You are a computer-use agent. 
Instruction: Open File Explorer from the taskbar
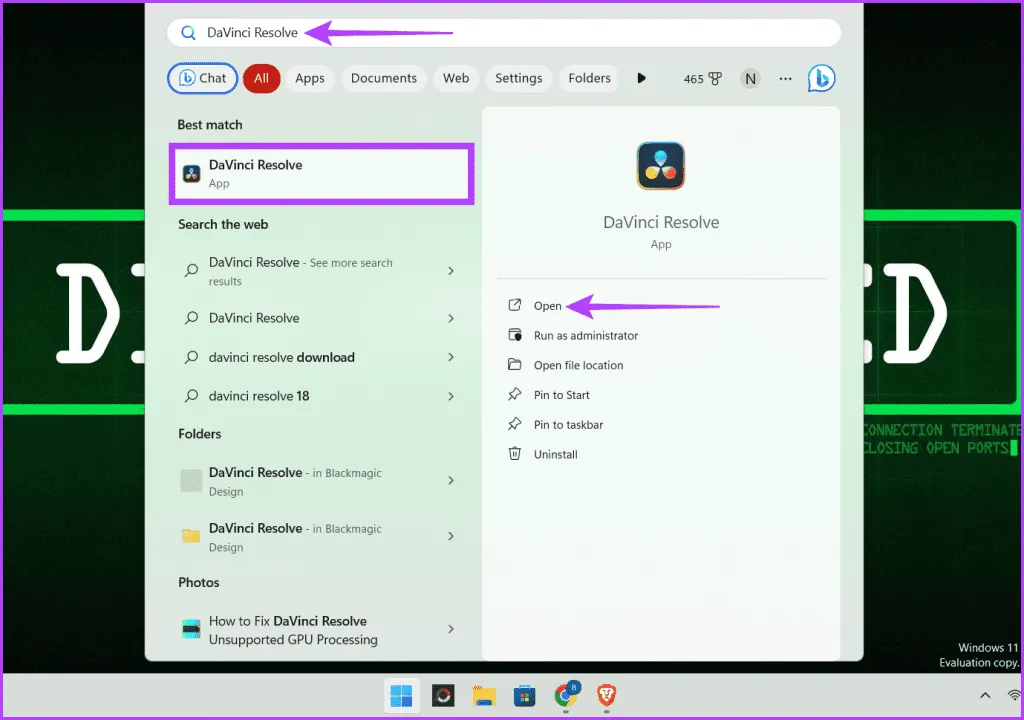485,696
